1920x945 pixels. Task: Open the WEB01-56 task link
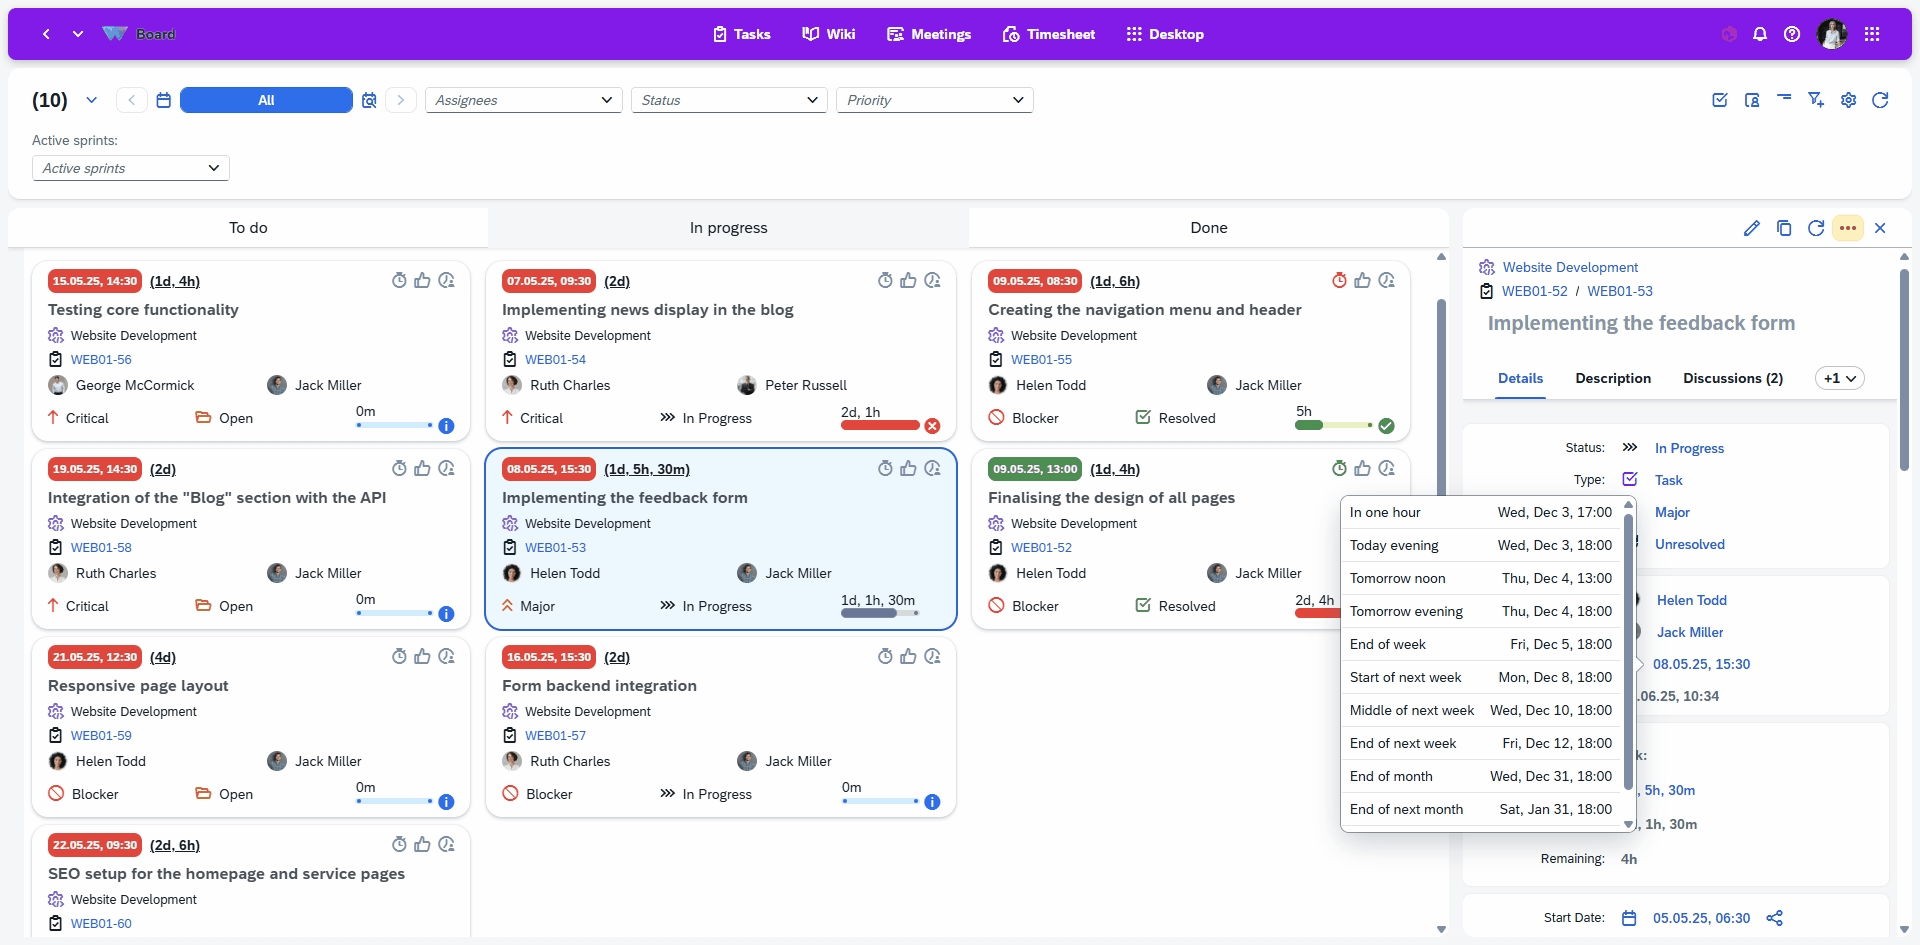coord(101,360)
